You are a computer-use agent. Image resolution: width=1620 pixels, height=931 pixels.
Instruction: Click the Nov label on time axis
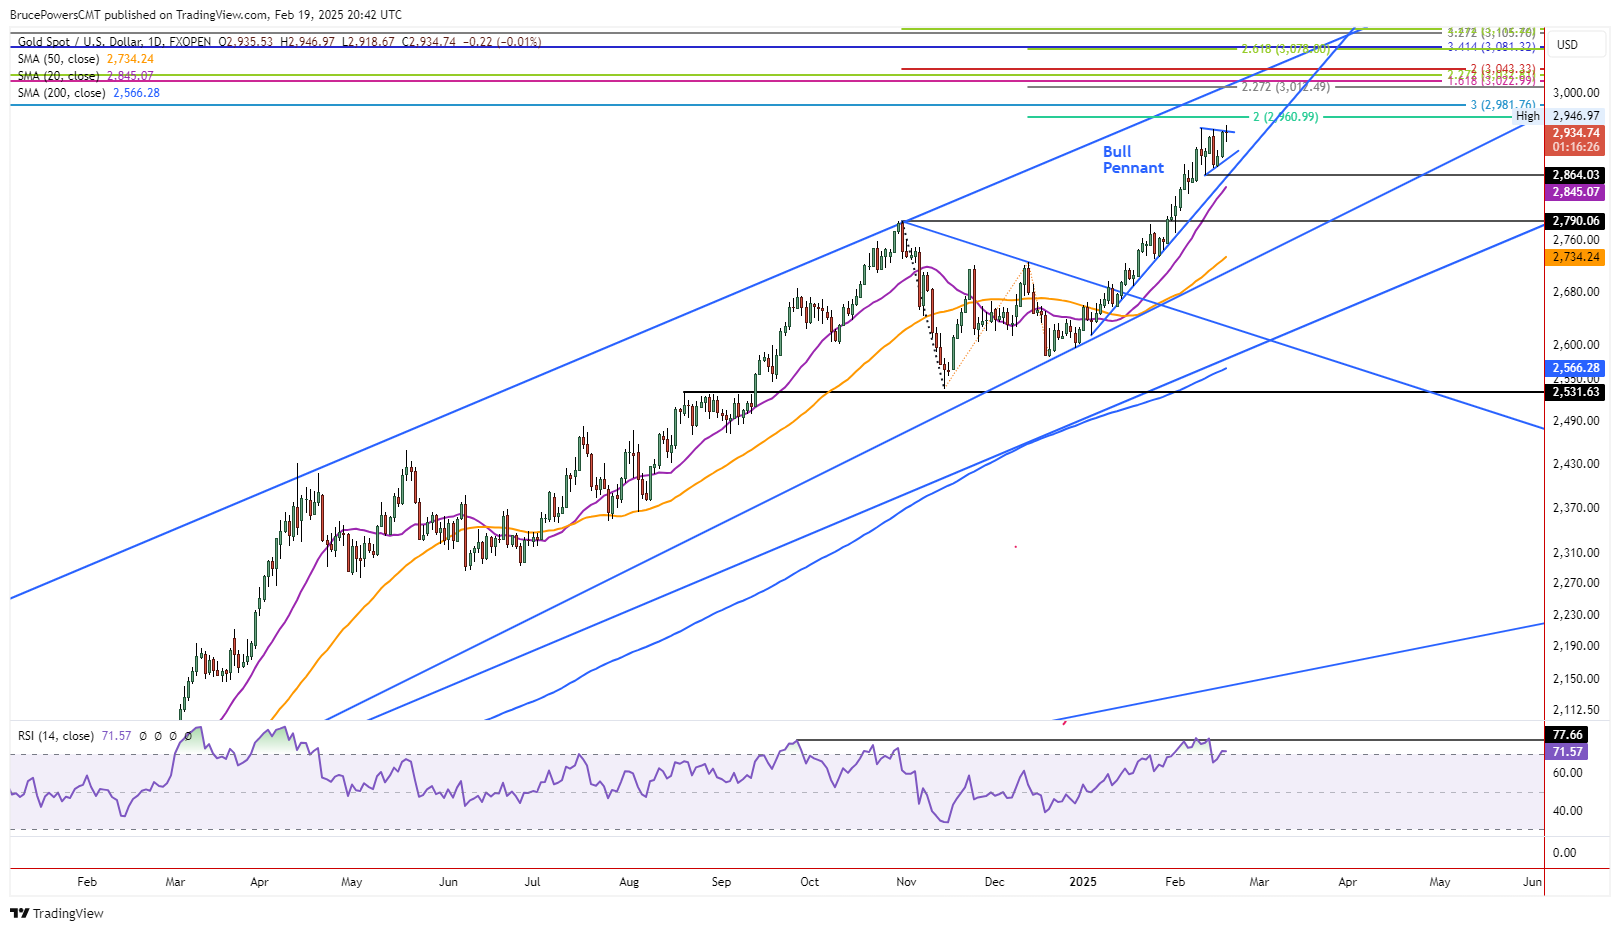coord(907,882)
